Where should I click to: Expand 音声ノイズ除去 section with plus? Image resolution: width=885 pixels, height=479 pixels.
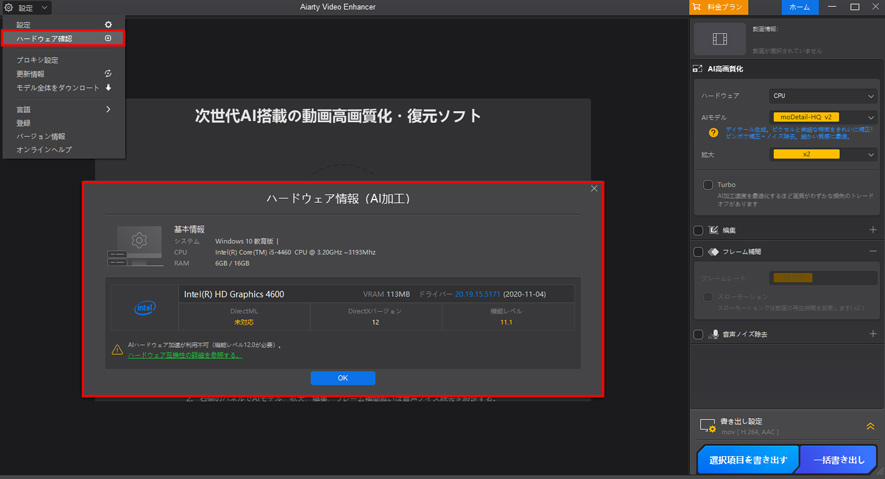(x=873, y=334)
